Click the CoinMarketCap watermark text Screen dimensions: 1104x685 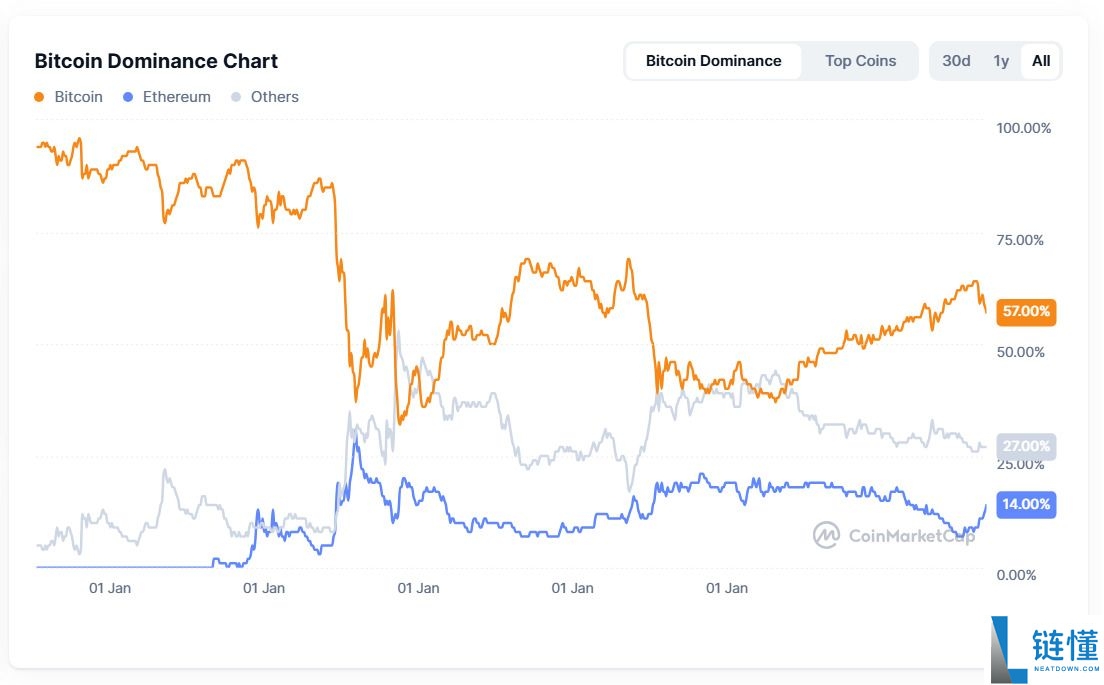(911, 536)
